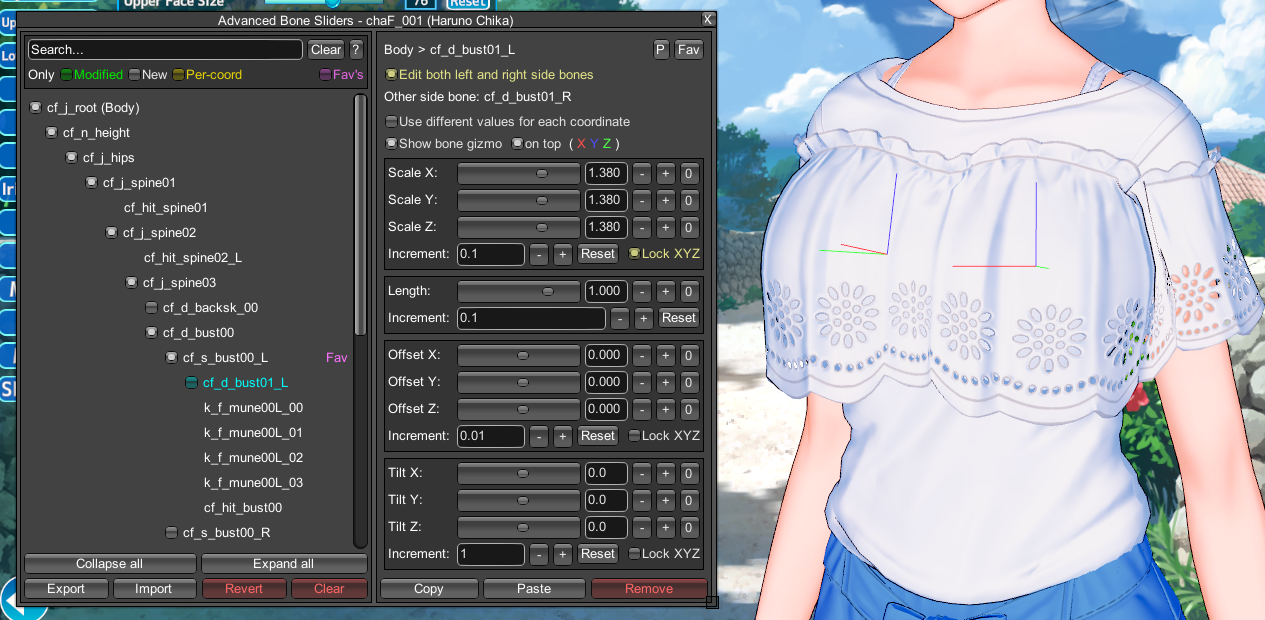1265x620 pixels.
Task: Click the bone tree vertical scrollbar
Action: click(360, 215)
